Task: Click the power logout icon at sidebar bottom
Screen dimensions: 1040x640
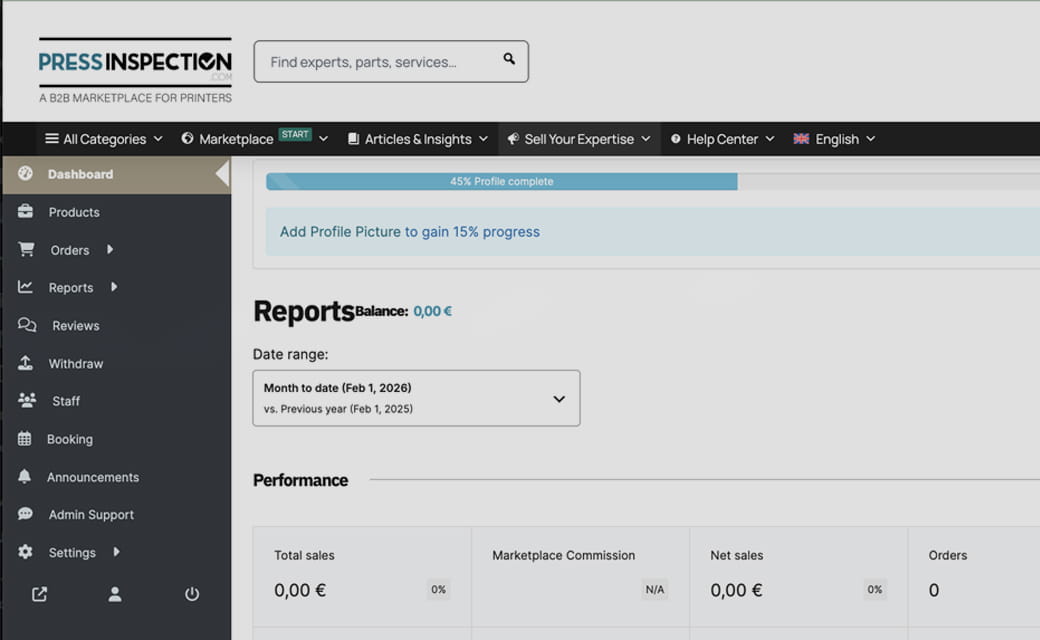Action: (x=191, y=594)
